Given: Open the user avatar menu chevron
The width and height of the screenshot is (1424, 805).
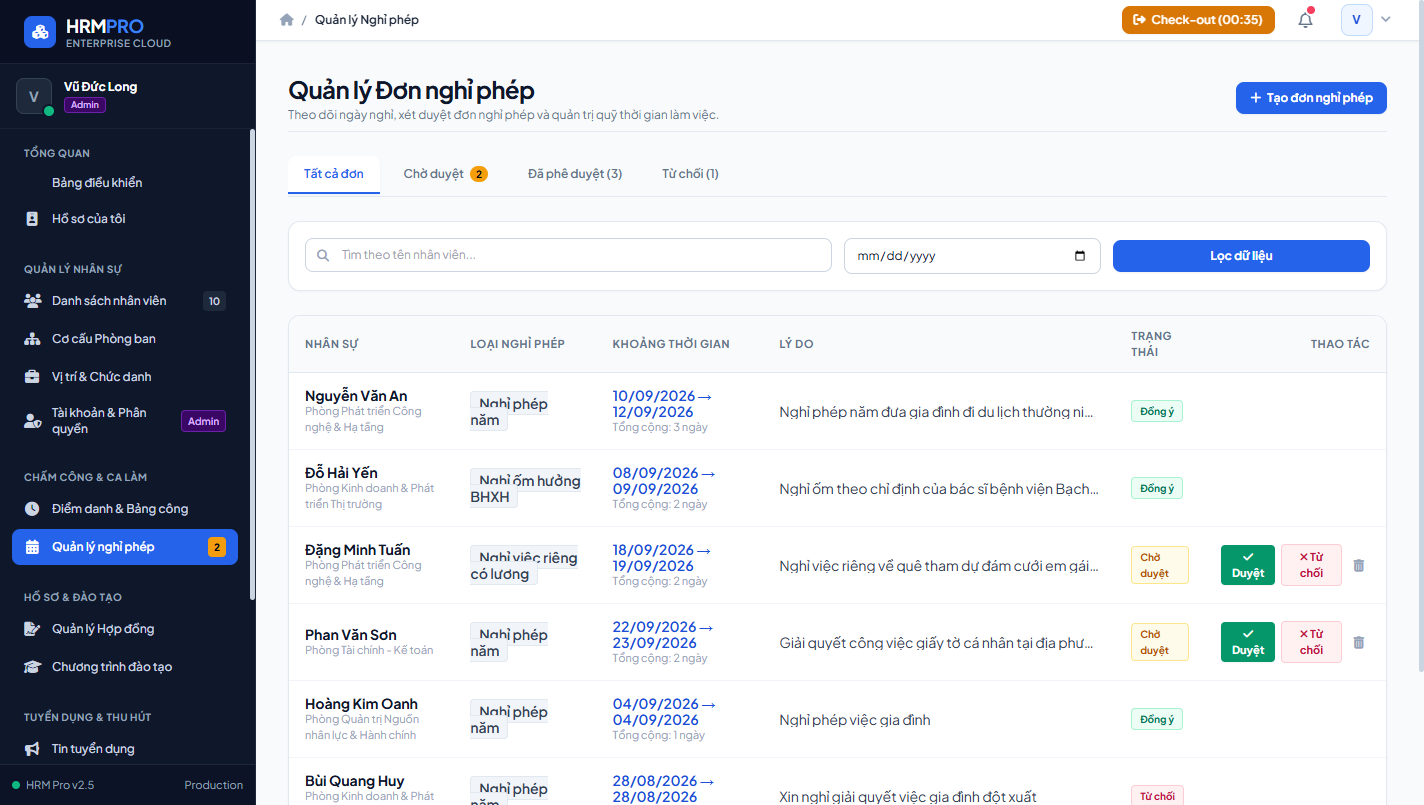Looking at the screenshot, I should 1386,20.
